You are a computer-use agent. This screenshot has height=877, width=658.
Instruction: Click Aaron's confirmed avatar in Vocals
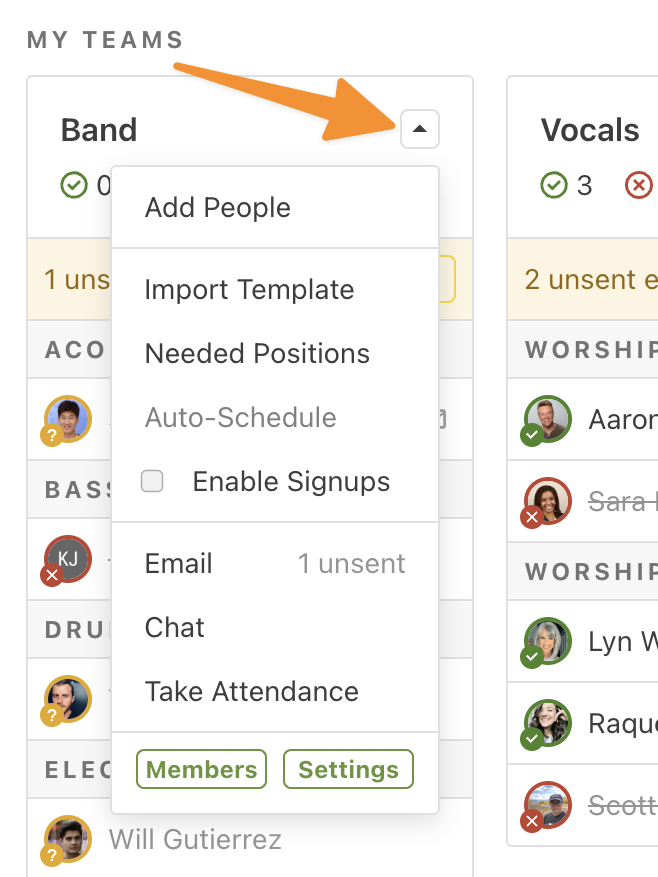click(x=547, y=420)
